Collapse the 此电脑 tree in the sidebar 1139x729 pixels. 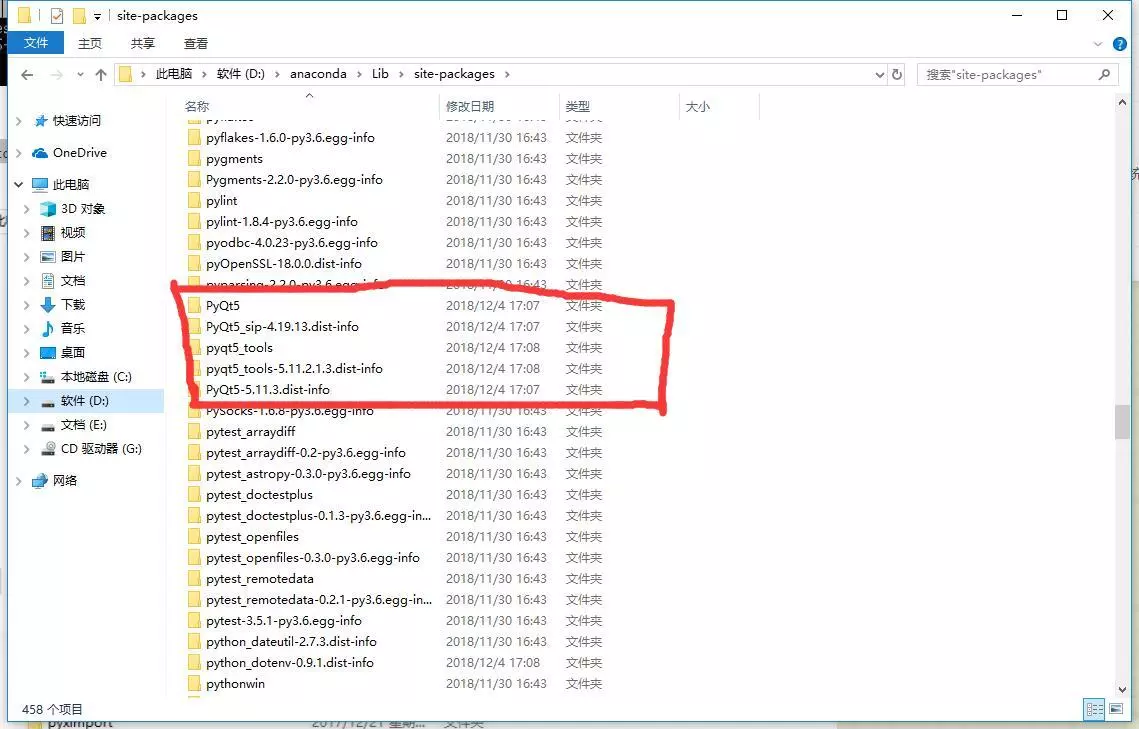[x=17, y=184]
